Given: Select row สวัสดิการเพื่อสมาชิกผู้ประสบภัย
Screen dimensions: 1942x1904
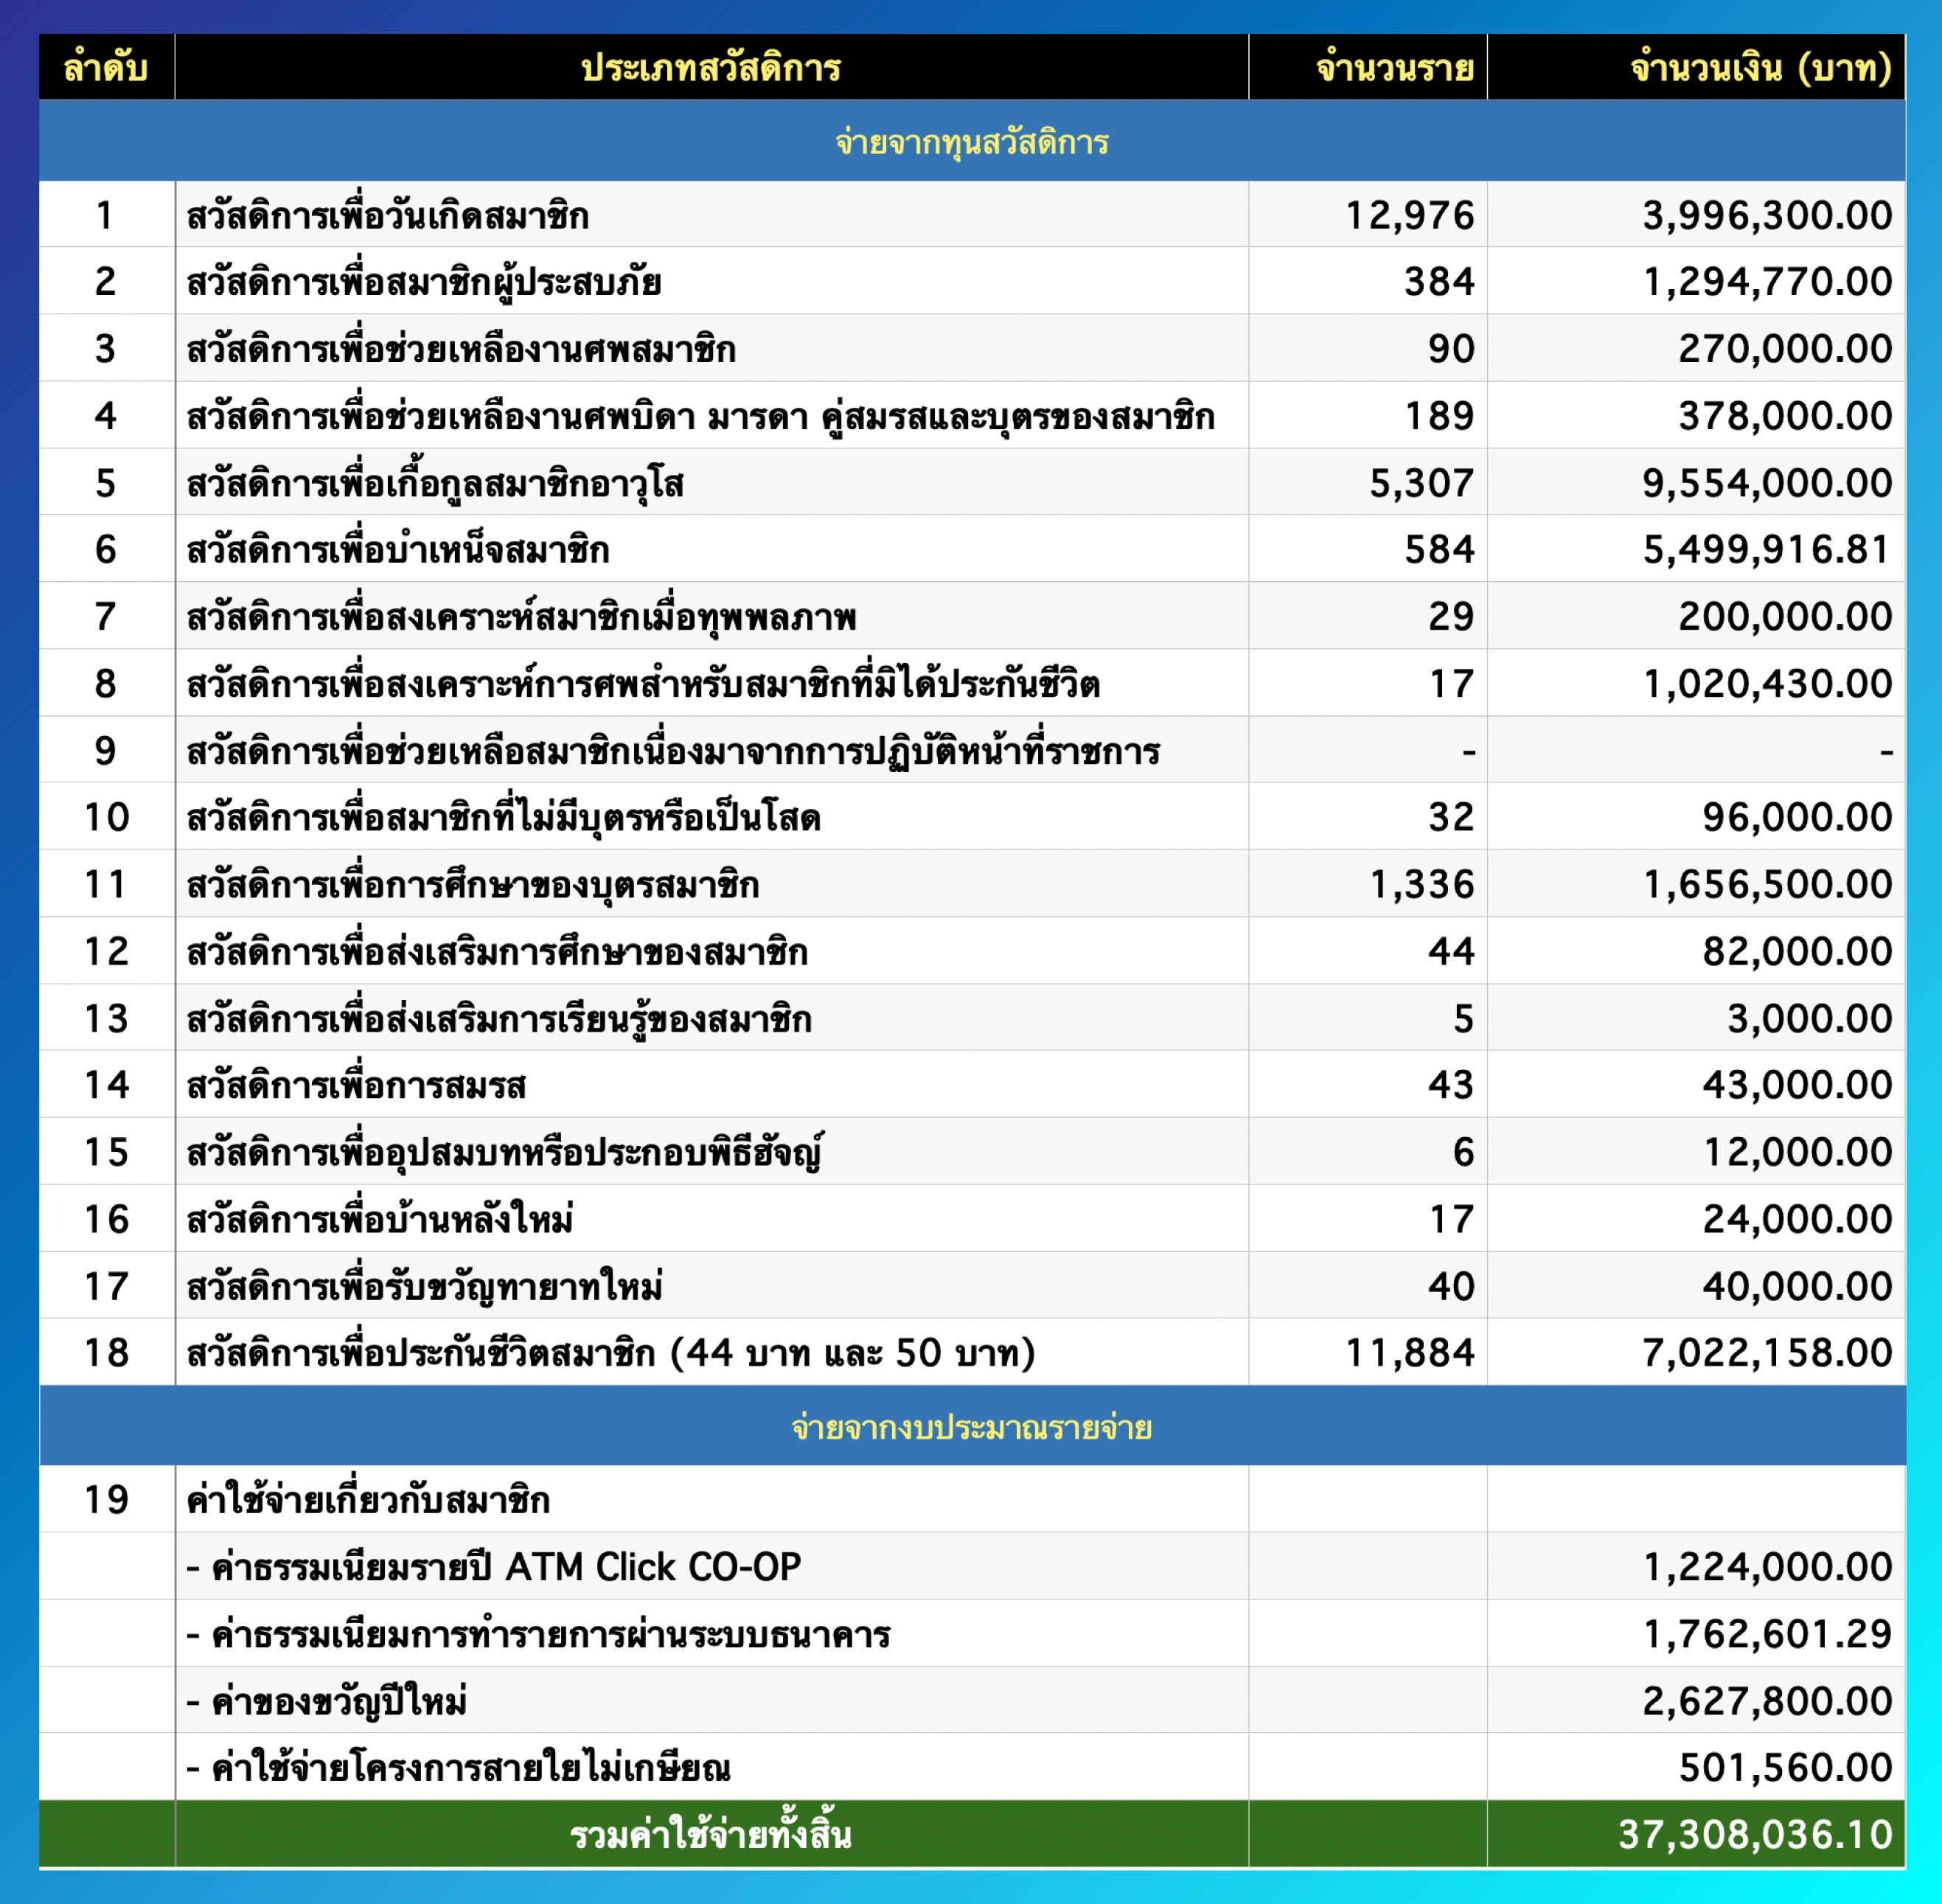Looking at the screenshot, I should tap(424, 282).
